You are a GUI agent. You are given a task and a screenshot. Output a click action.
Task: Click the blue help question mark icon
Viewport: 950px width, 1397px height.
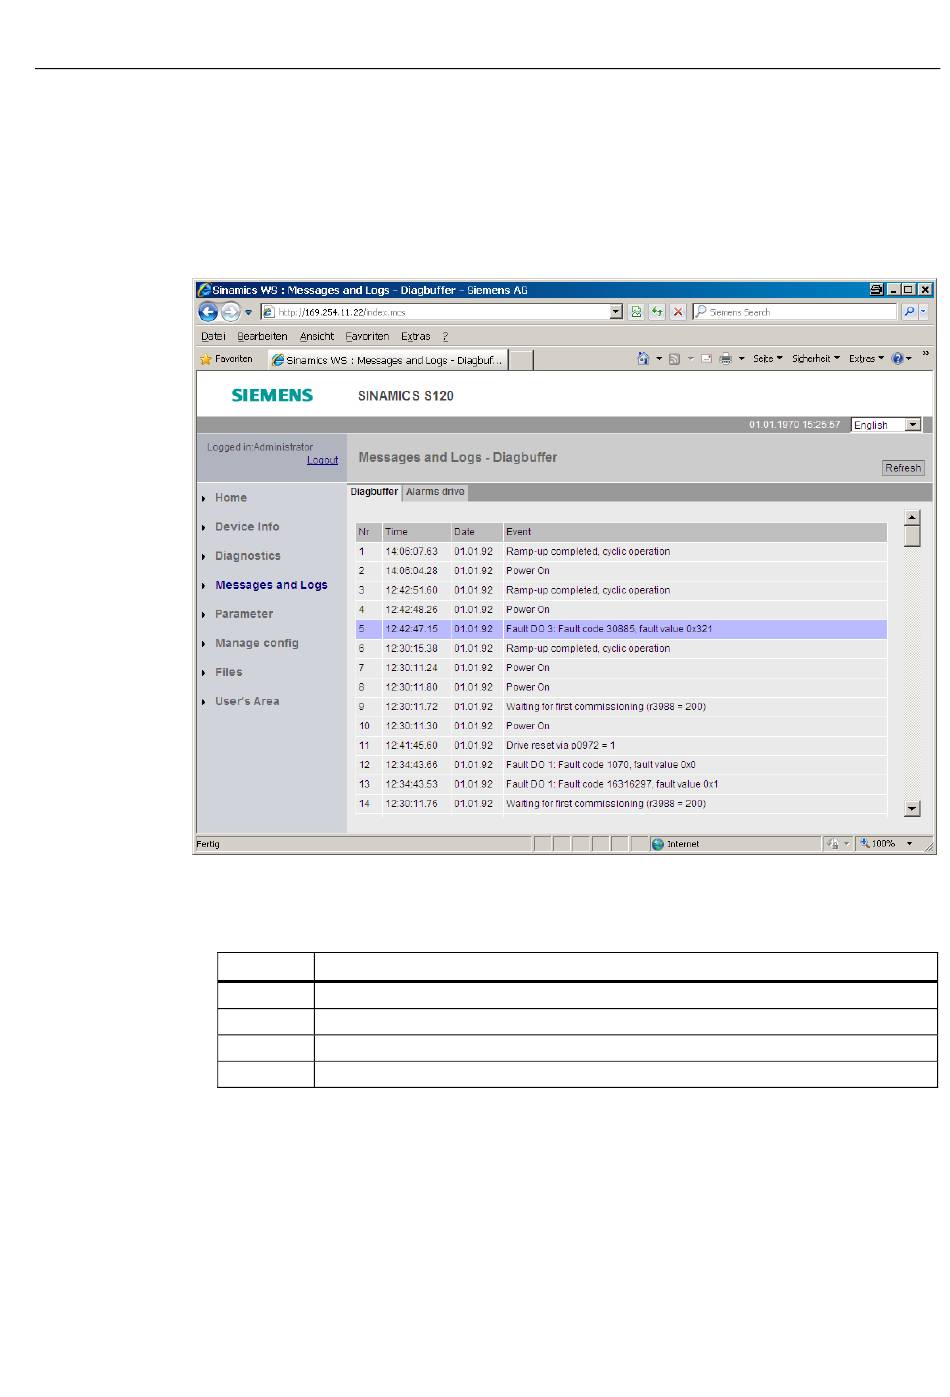[897, 359]
